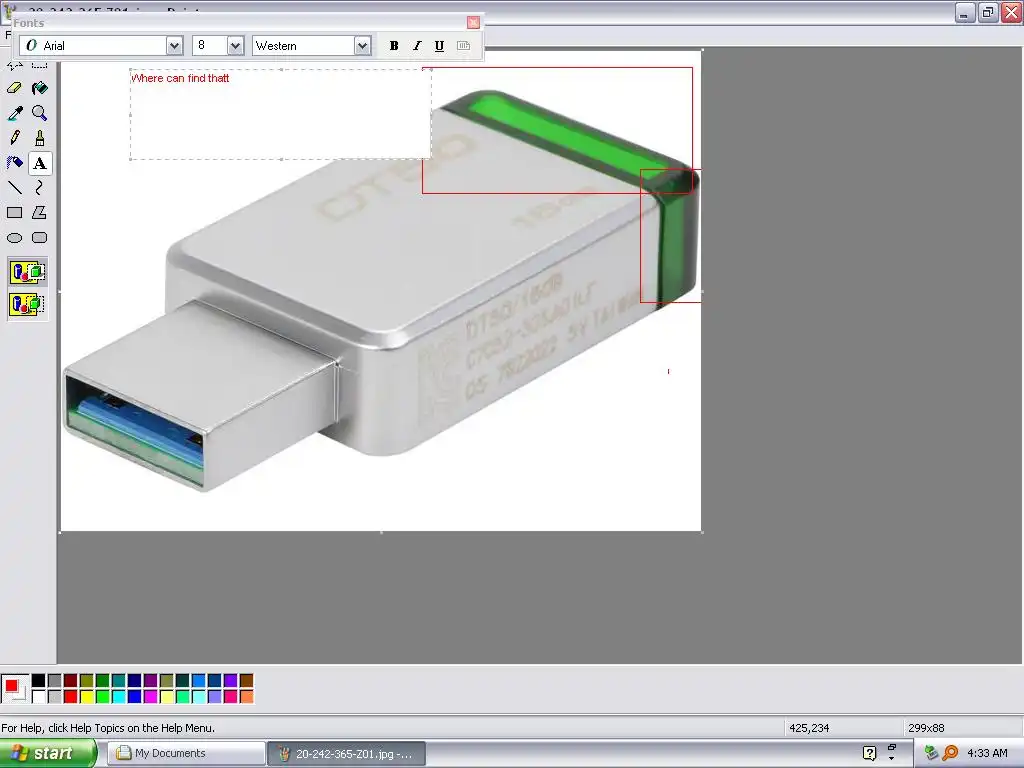Toggle bold formatting in Fonts toolbar
The height and width of the screenshot is (768, 1024).
394,46
